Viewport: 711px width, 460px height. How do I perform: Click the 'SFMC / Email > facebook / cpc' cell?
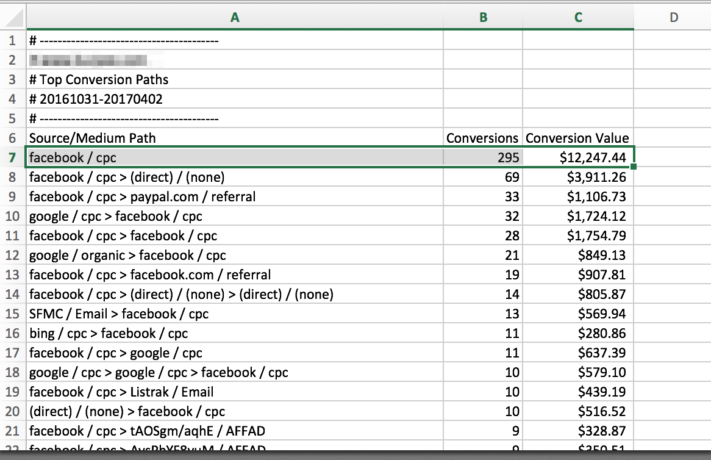pos(121,314)
